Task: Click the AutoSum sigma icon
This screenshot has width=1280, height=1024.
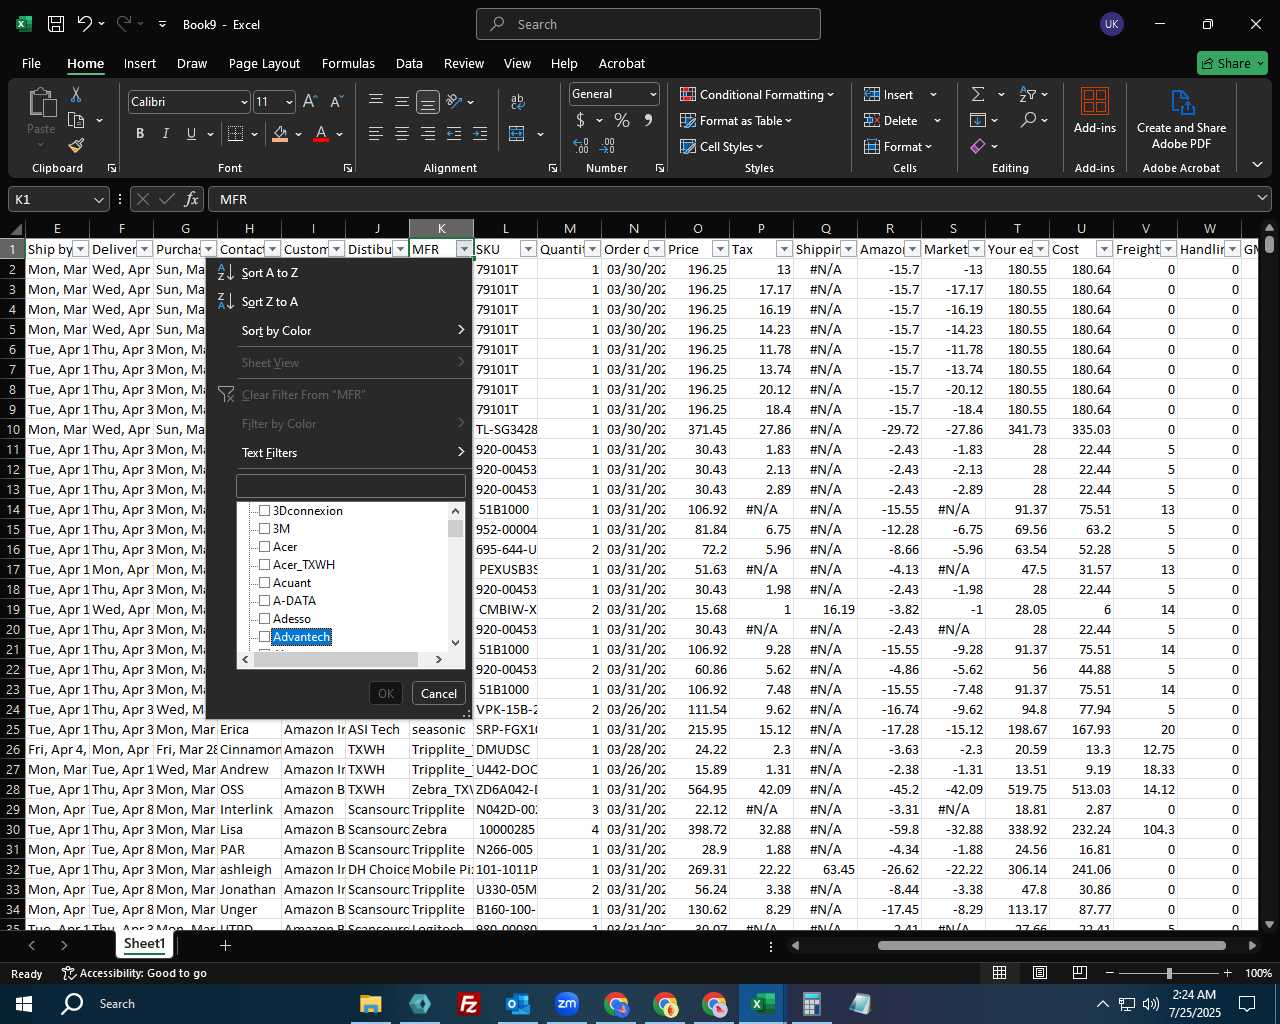Action: click(977, 94)
